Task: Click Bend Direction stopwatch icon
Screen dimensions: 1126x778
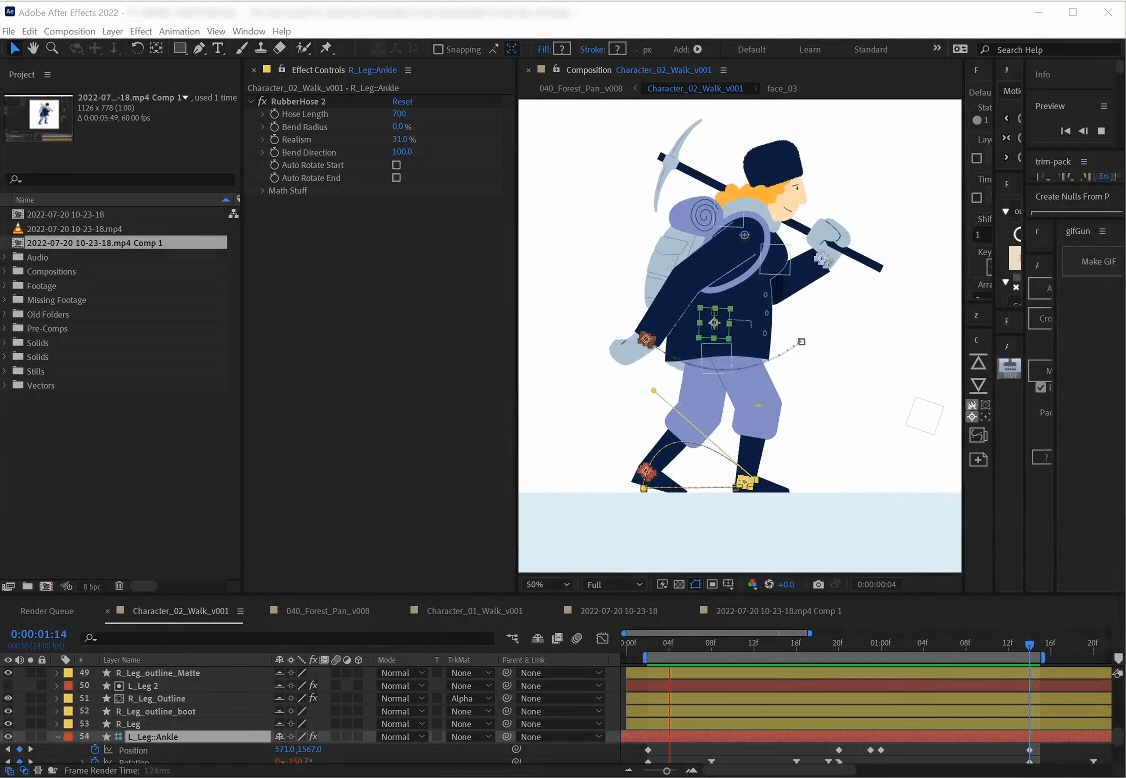Action: 274,152
